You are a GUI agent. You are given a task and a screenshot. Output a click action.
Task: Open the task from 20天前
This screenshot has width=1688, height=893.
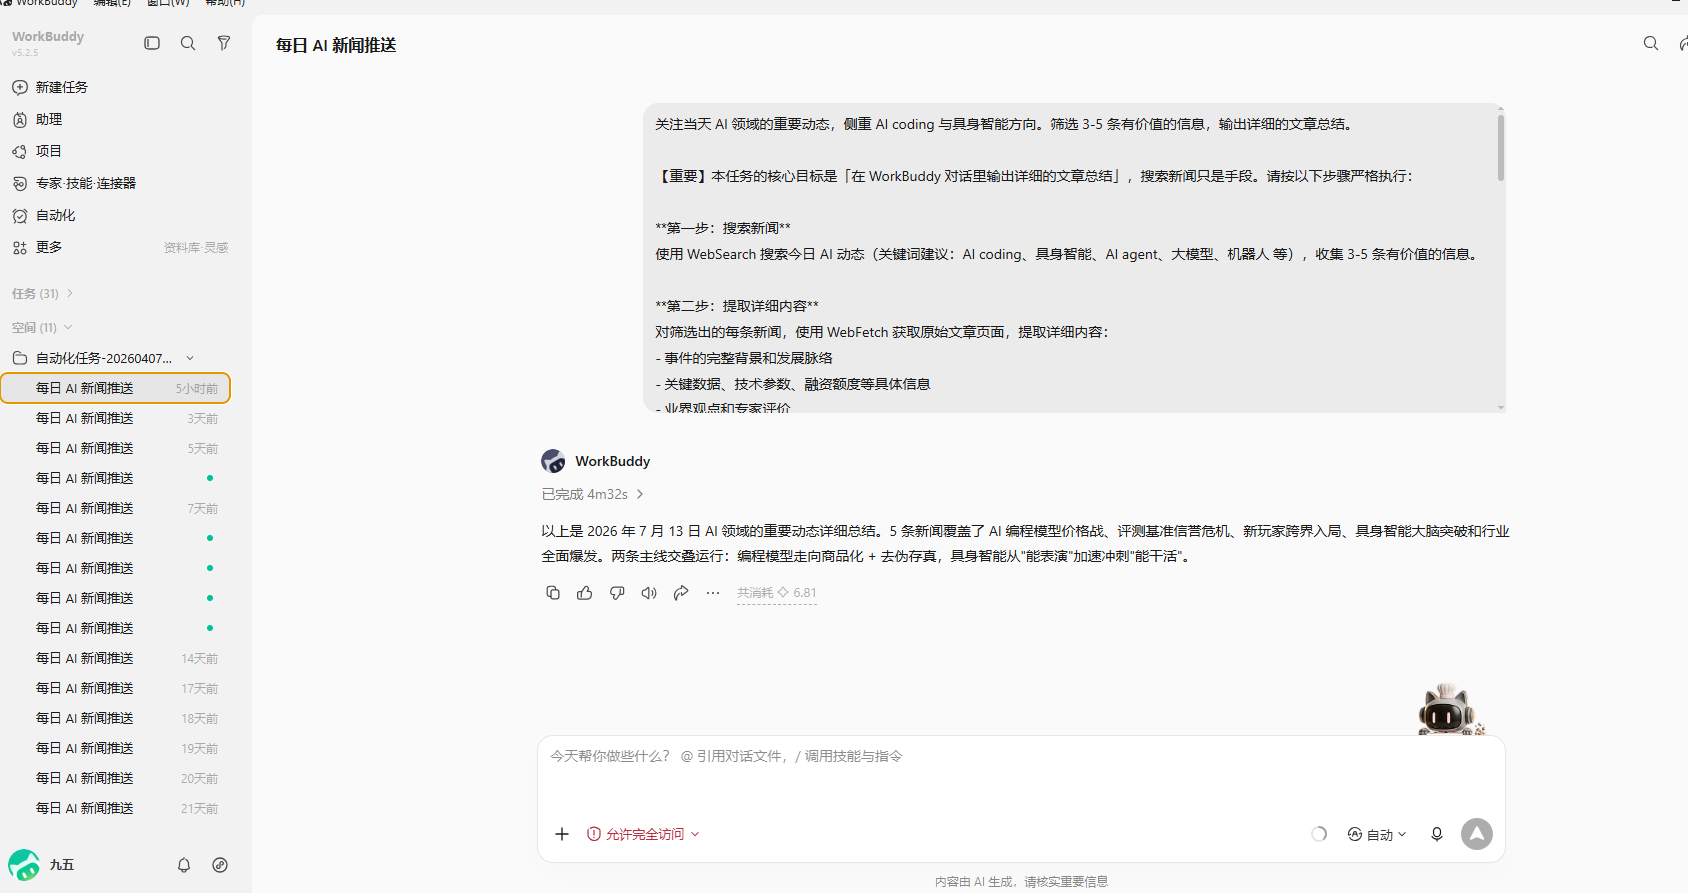point(116,778)
